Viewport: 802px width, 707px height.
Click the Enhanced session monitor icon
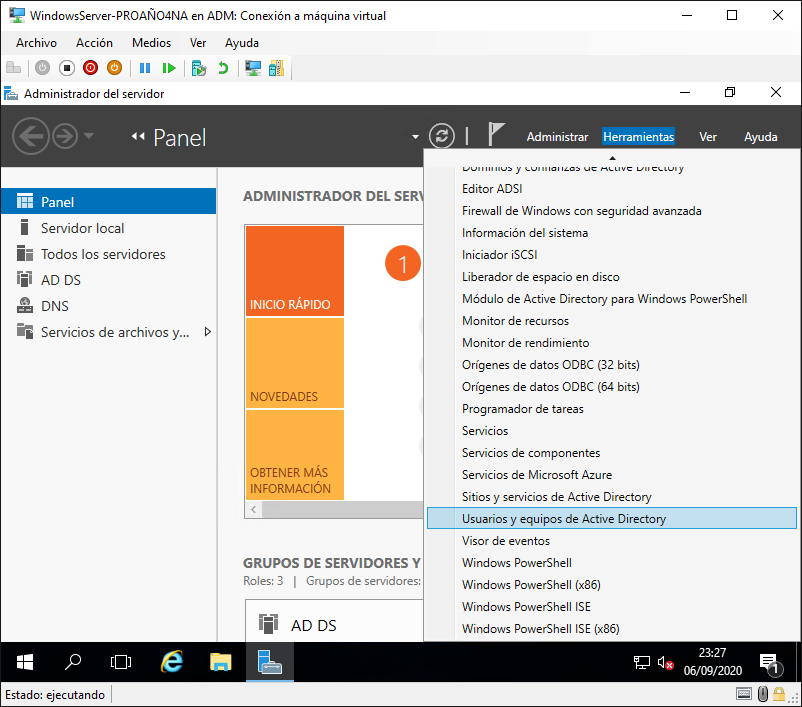(x=253, y=68)
